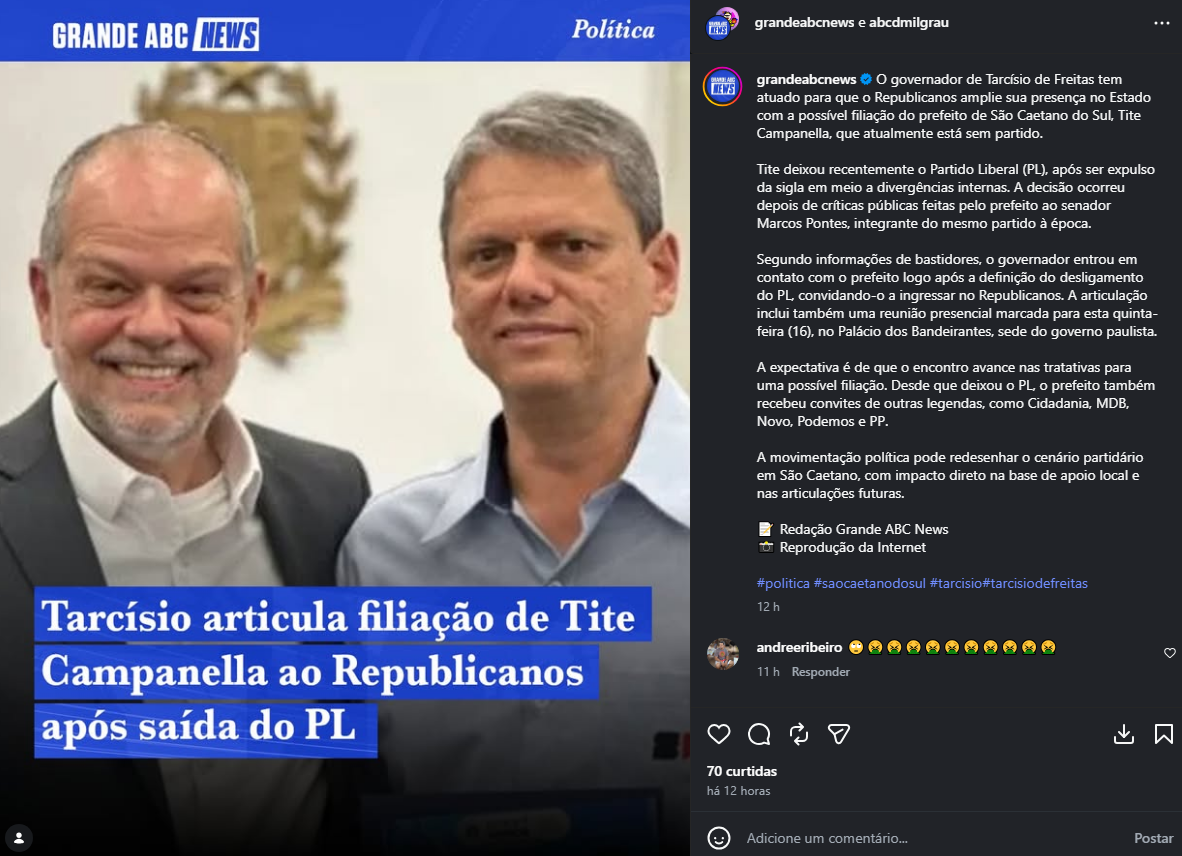
Task: View the 70 curtidas likes list
Action: pyautogui.click(x=742, y=771)
